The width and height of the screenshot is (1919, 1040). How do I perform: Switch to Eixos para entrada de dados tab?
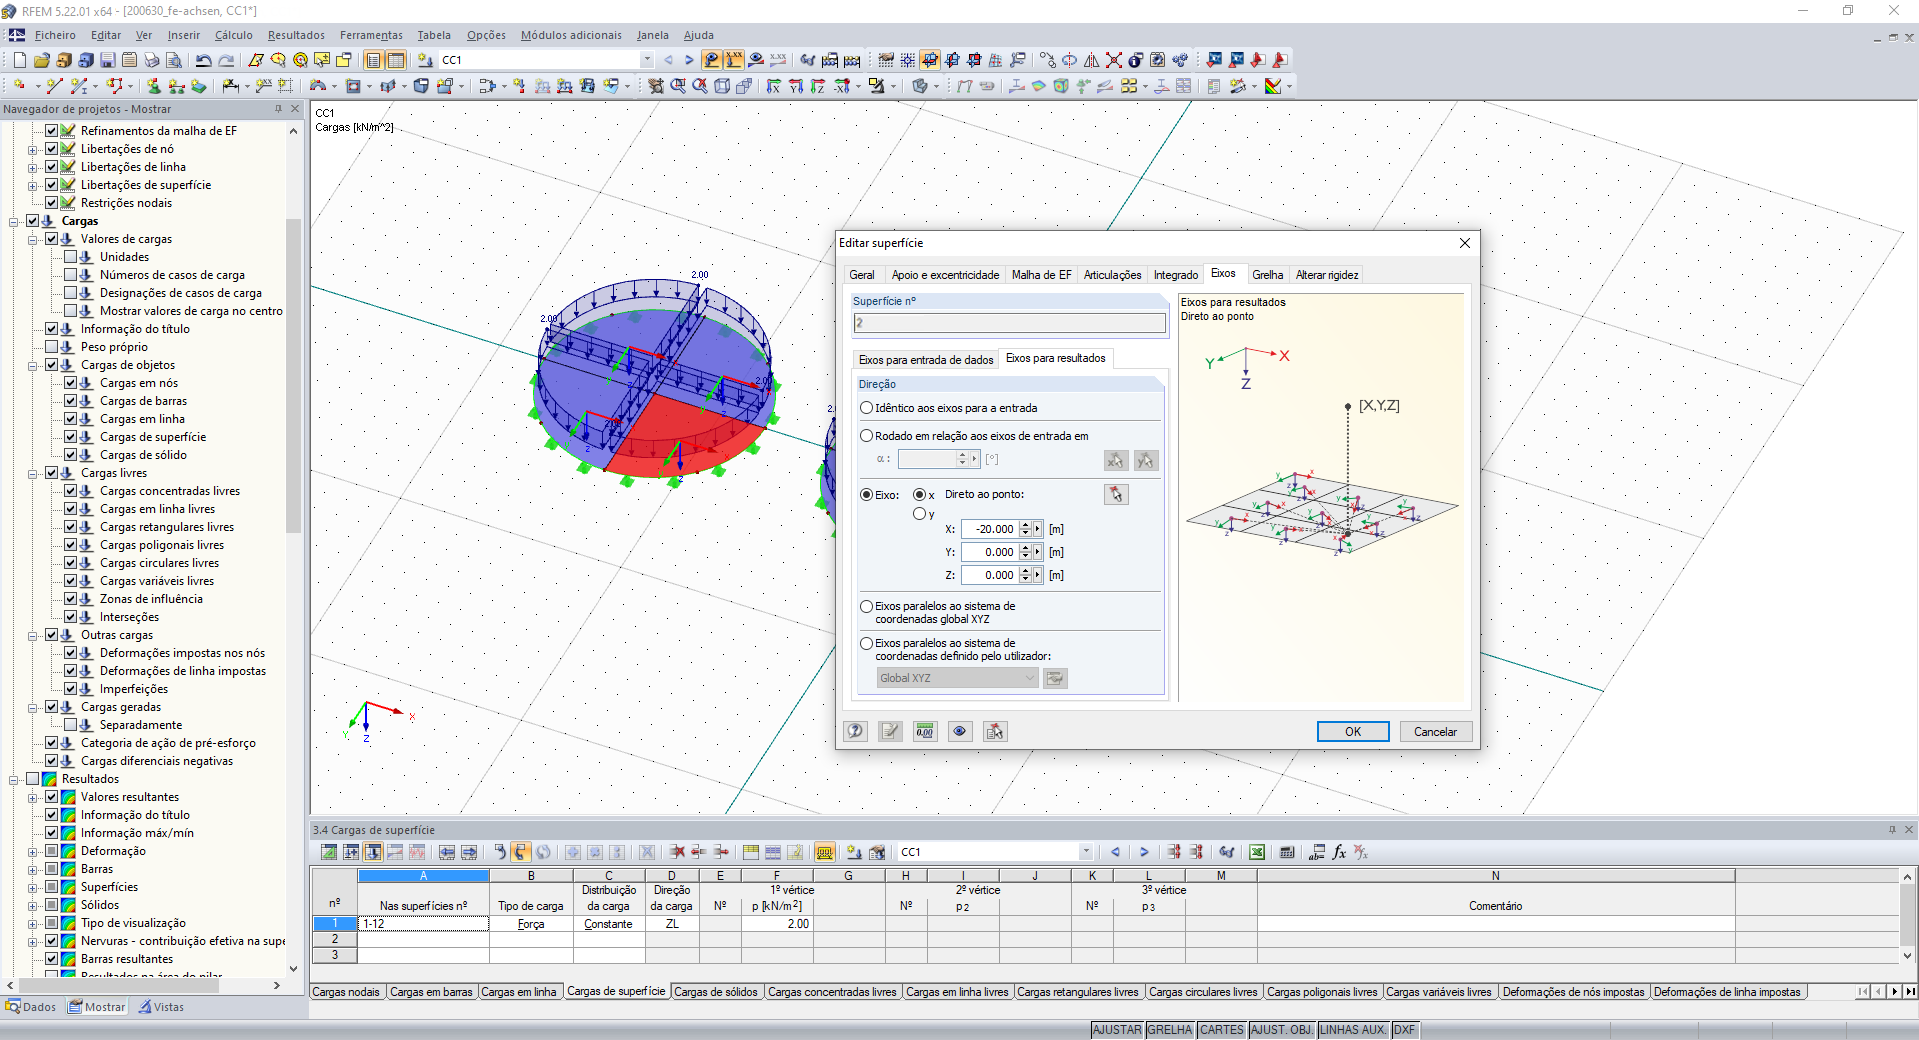pos(926,360)
